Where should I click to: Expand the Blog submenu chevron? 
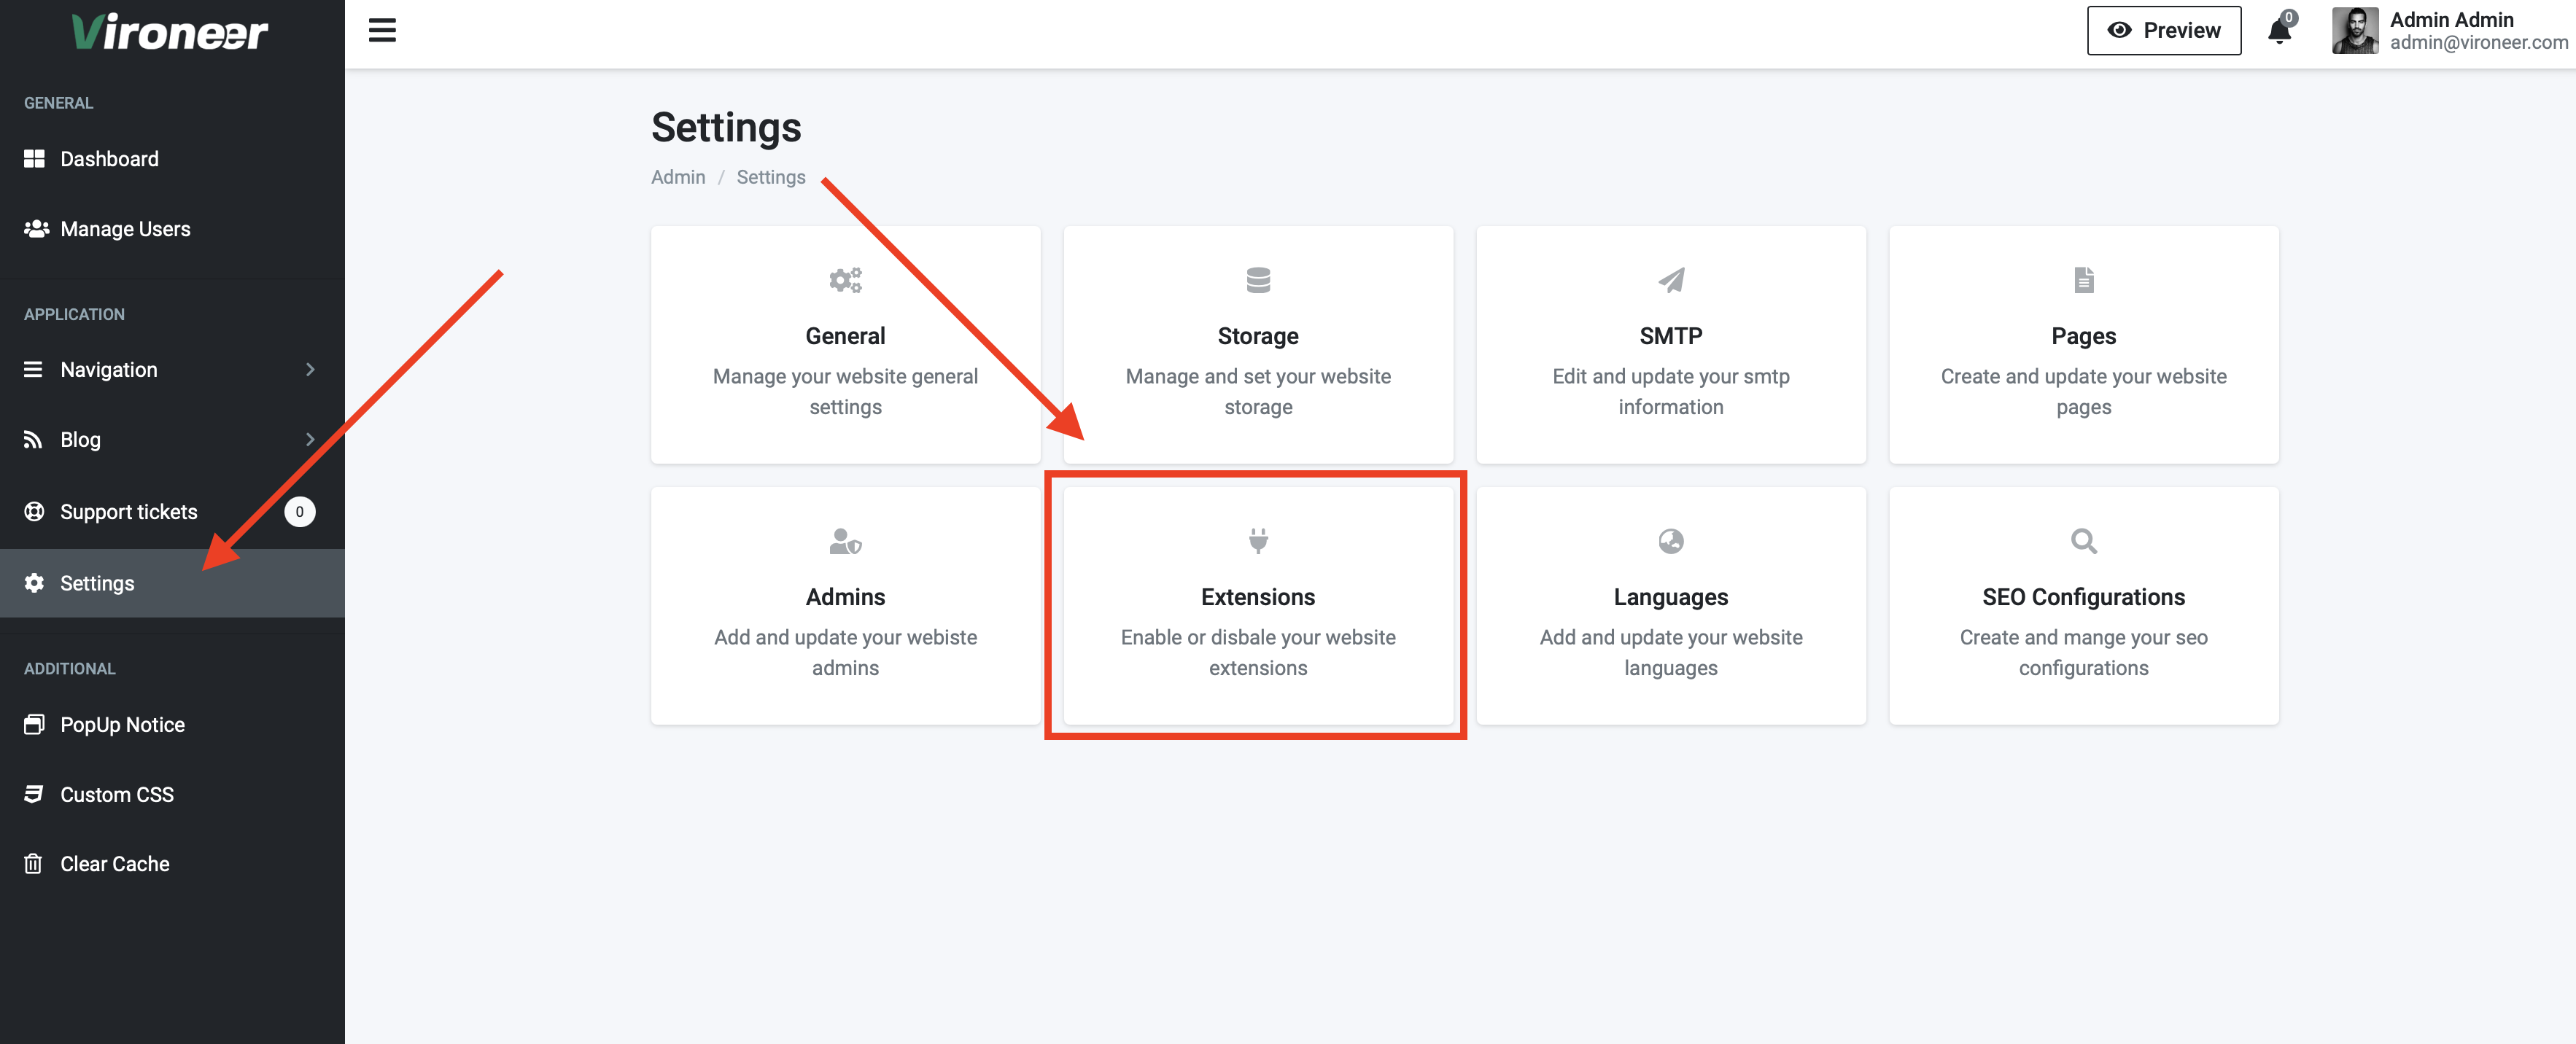(310, 440)
